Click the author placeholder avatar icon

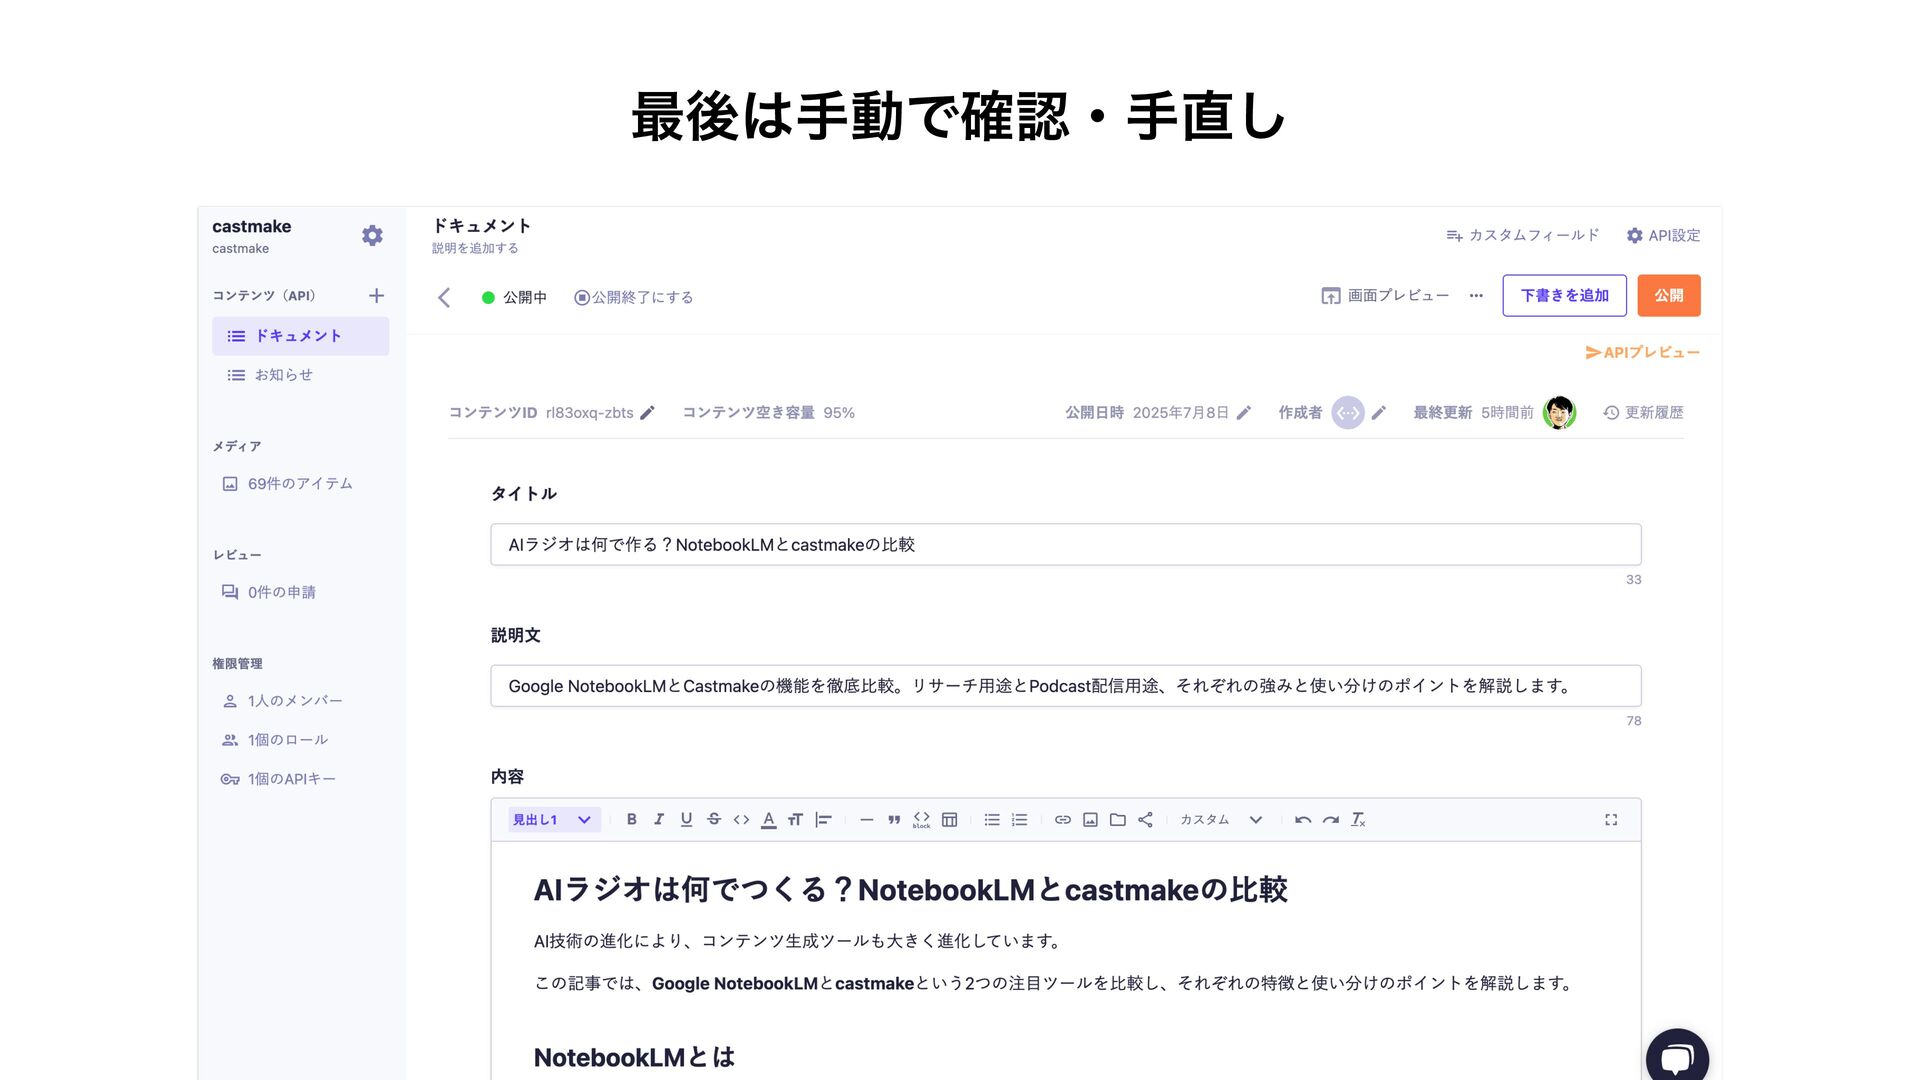1347,413
